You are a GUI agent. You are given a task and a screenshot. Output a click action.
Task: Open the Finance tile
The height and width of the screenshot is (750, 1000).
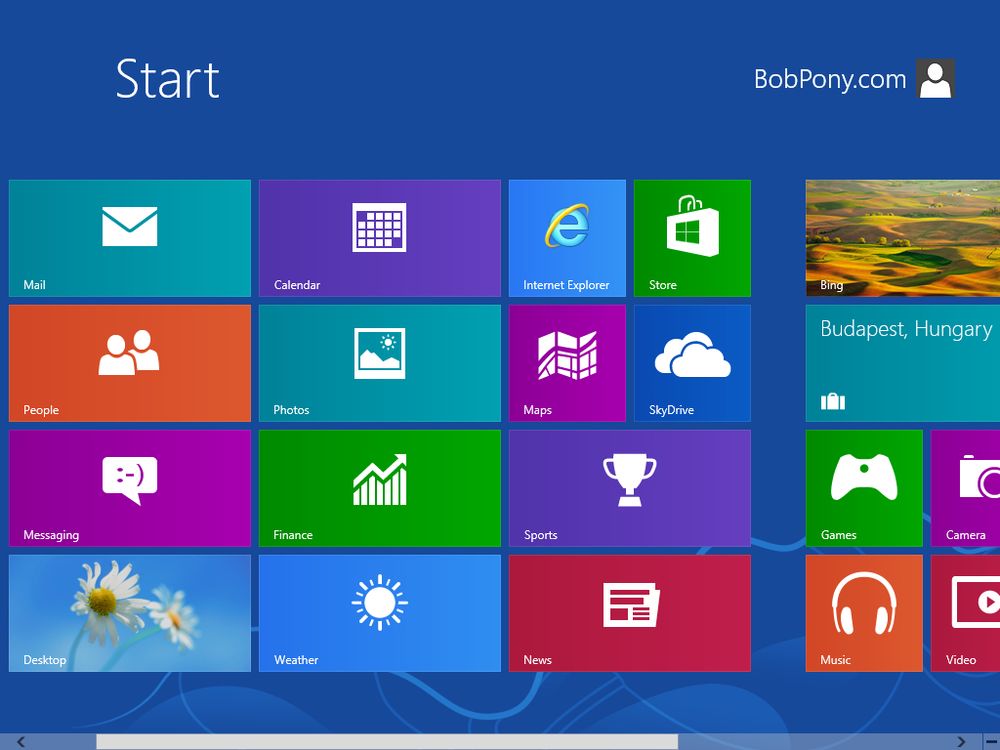click(x=380, y=488)
